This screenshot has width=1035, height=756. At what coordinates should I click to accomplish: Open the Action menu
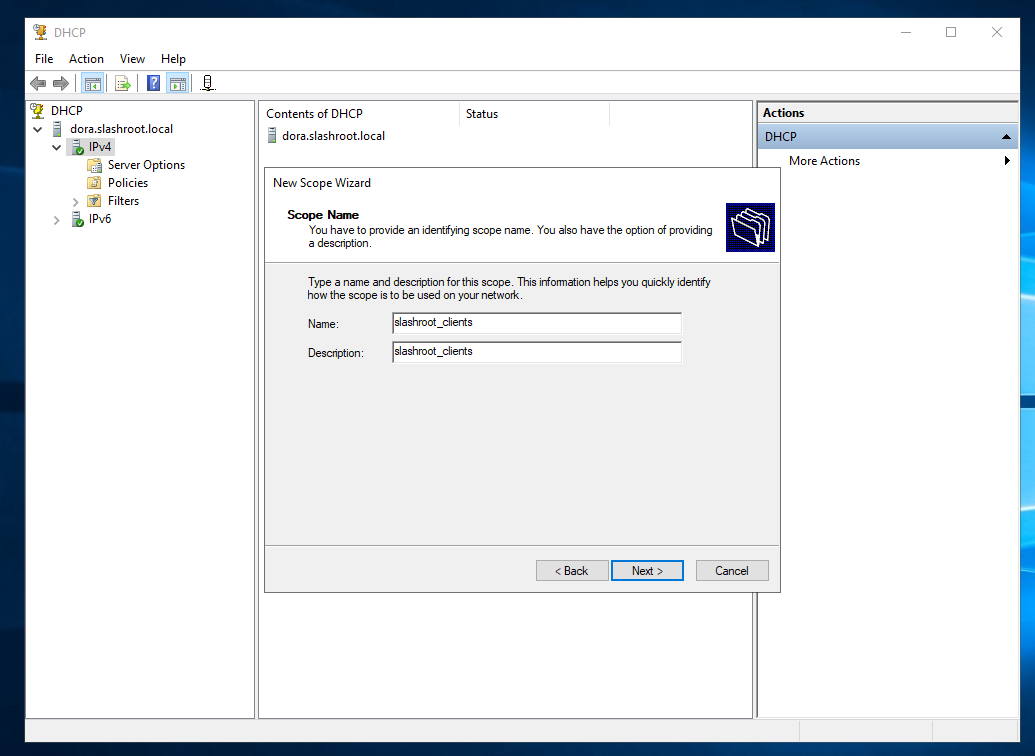pyautogui.click(x=86, y=59)
